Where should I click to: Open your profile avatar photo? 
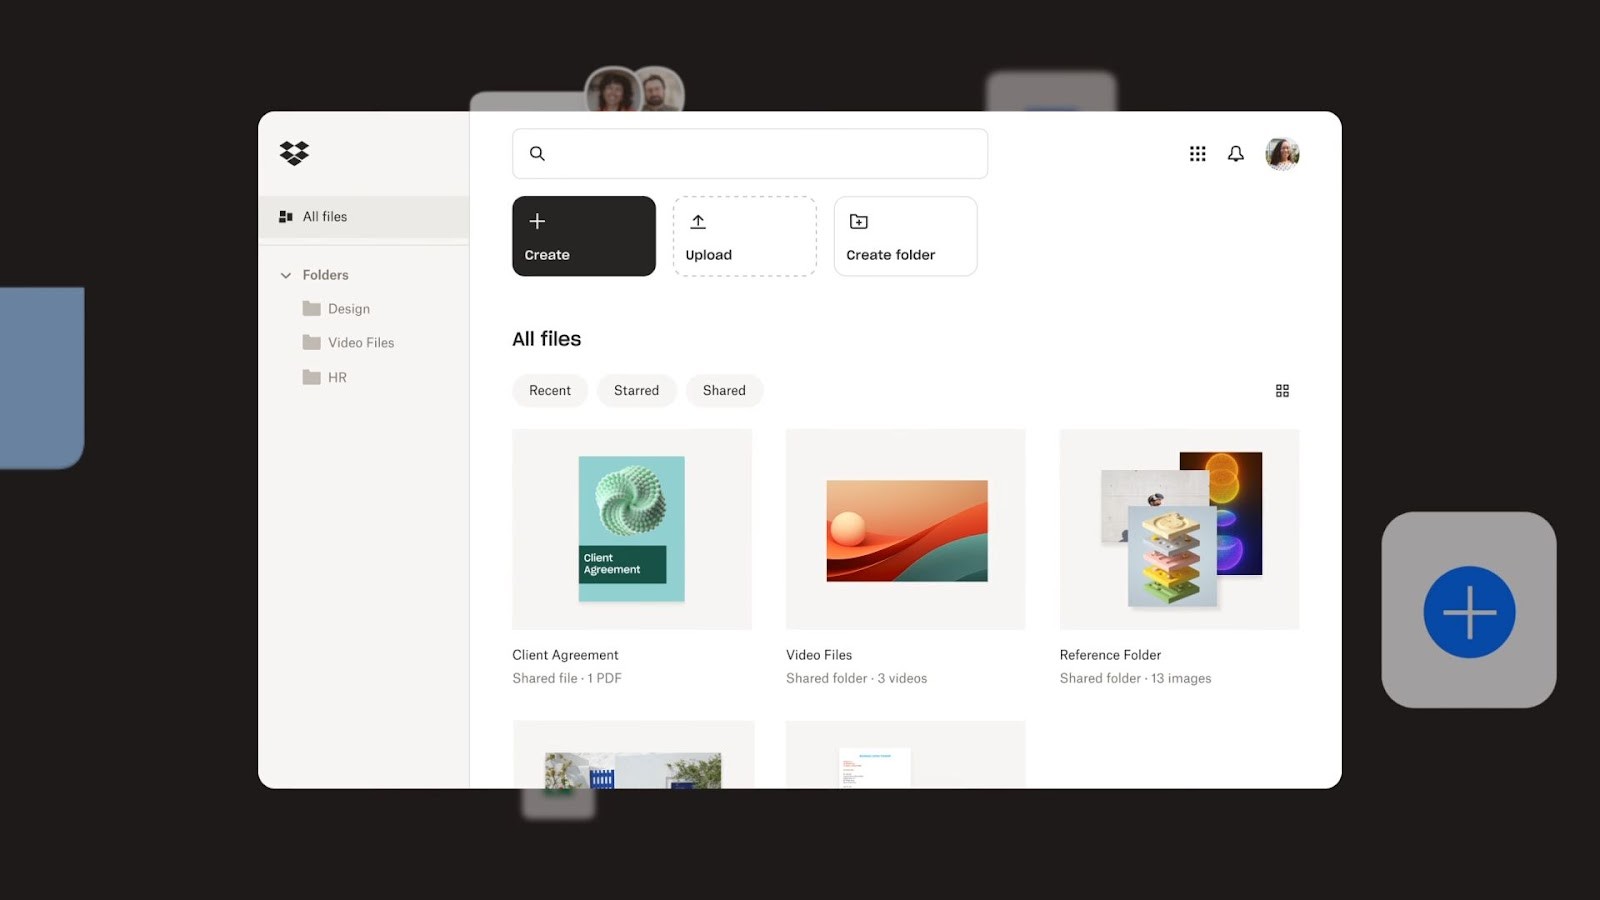1282,153
